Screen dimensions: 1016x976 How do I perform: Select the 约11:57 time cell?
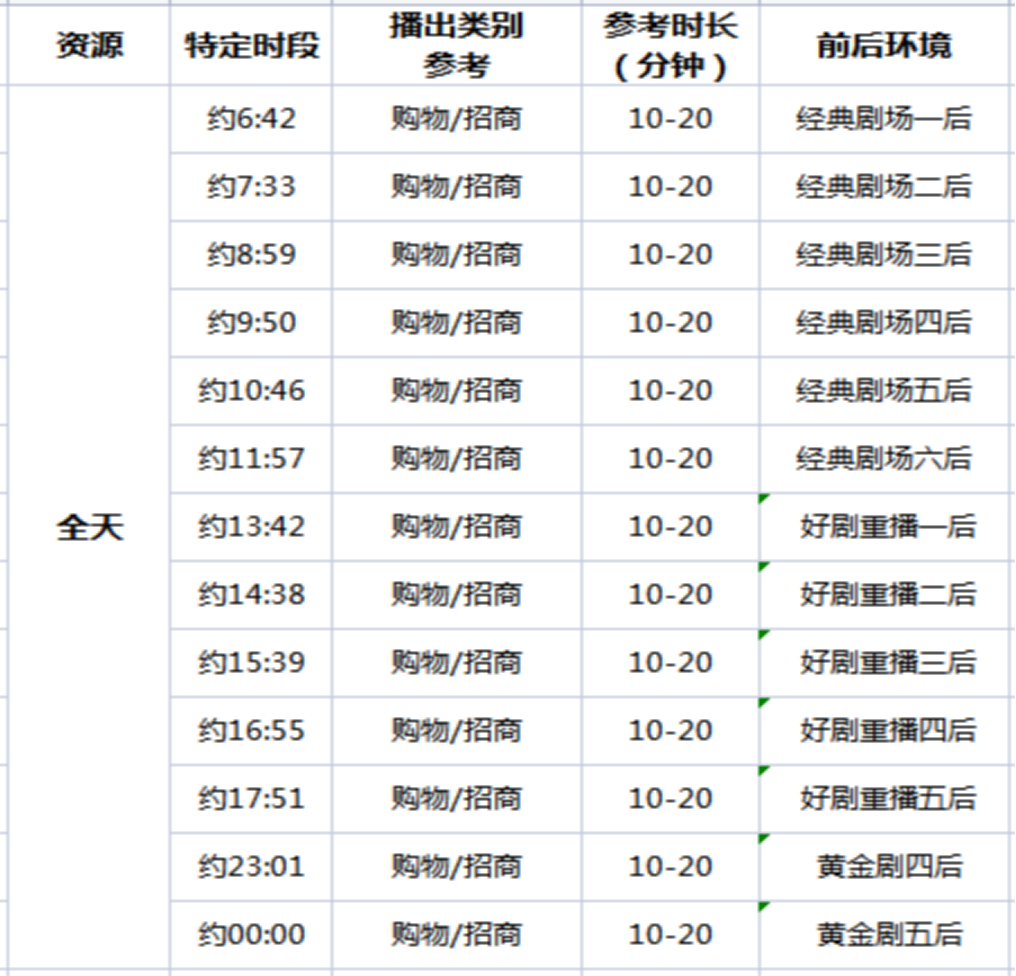click(x=251, y=459)
